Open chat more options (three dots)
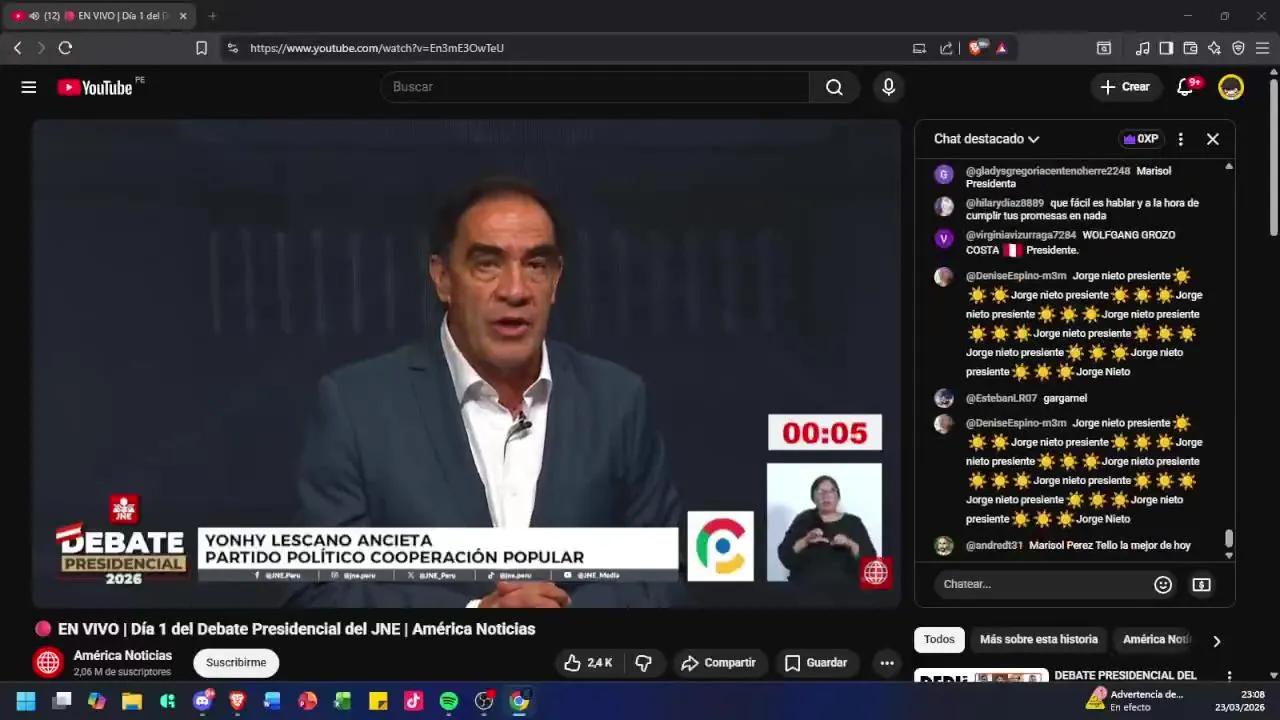Viewport: 1280px width, 720px height. pos(1180,139)
